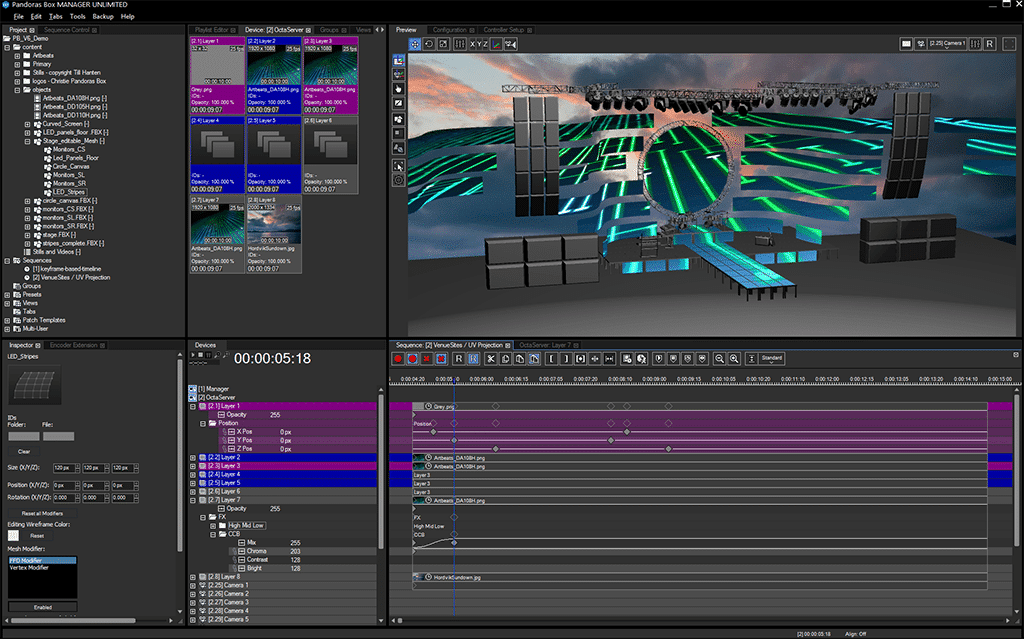The height and width of the screenshot is (639, 1024).
Task: Select the hand tool in Preview sidebar
Action: [x=399, y=88]
